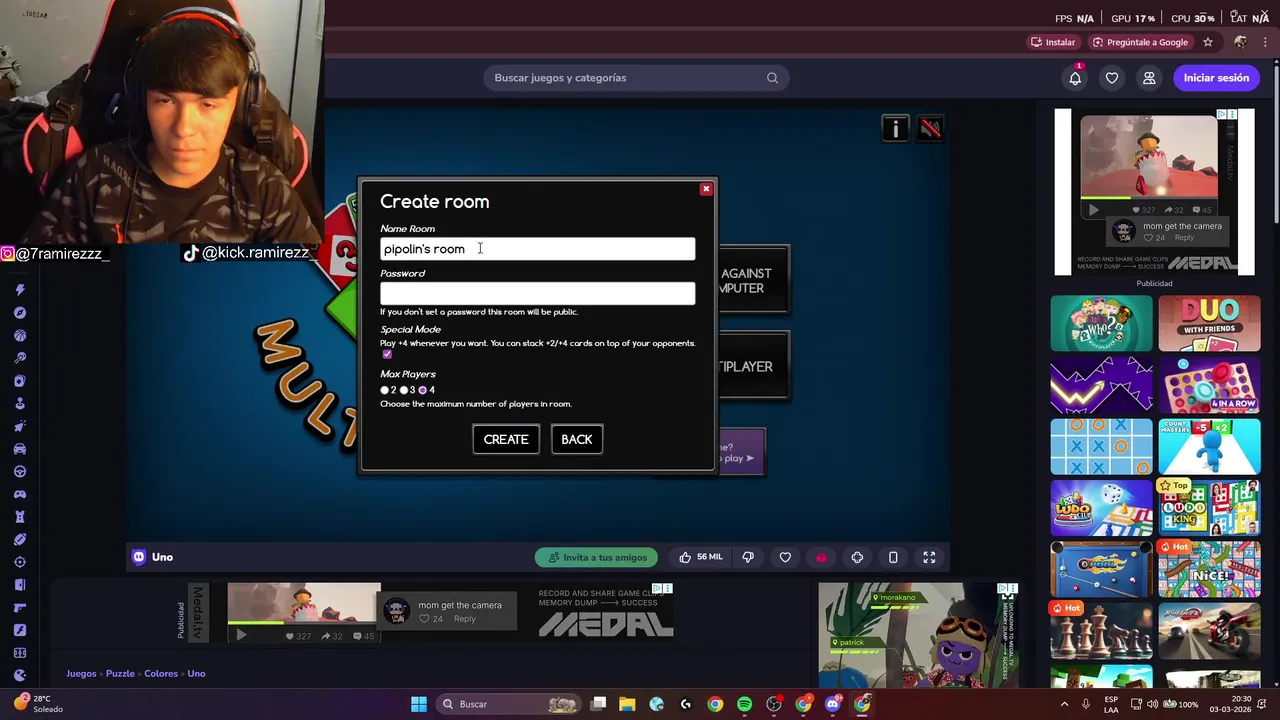Open Windows Start button
Screen dimensions: 1280x720
pyautogui.click(x=419, y=704)
